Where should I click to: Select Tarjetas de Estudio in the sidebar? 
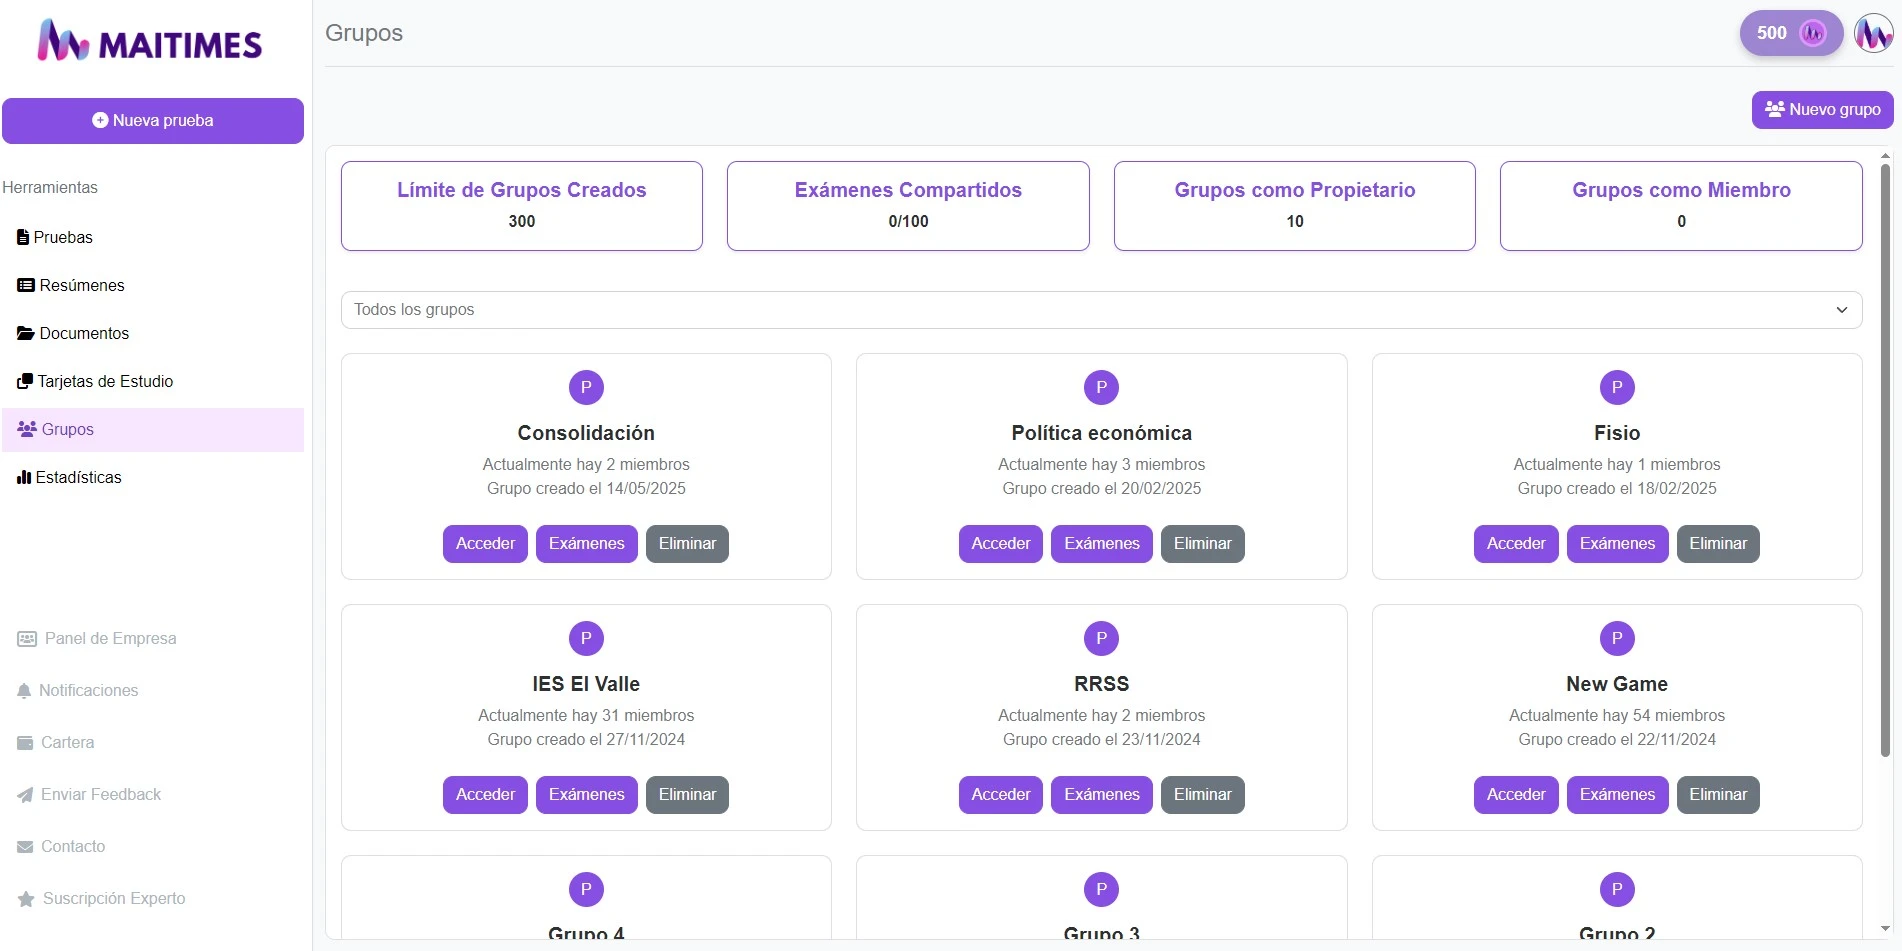(105, 381)
